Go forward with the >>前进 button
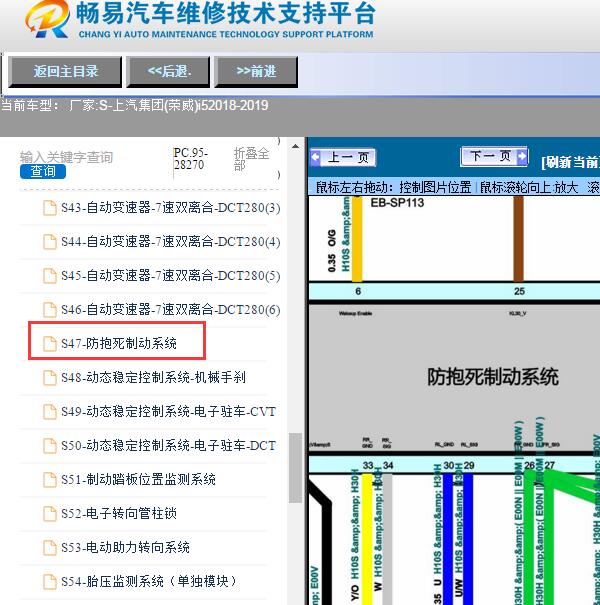600x605 pixels. coord(256,71)
